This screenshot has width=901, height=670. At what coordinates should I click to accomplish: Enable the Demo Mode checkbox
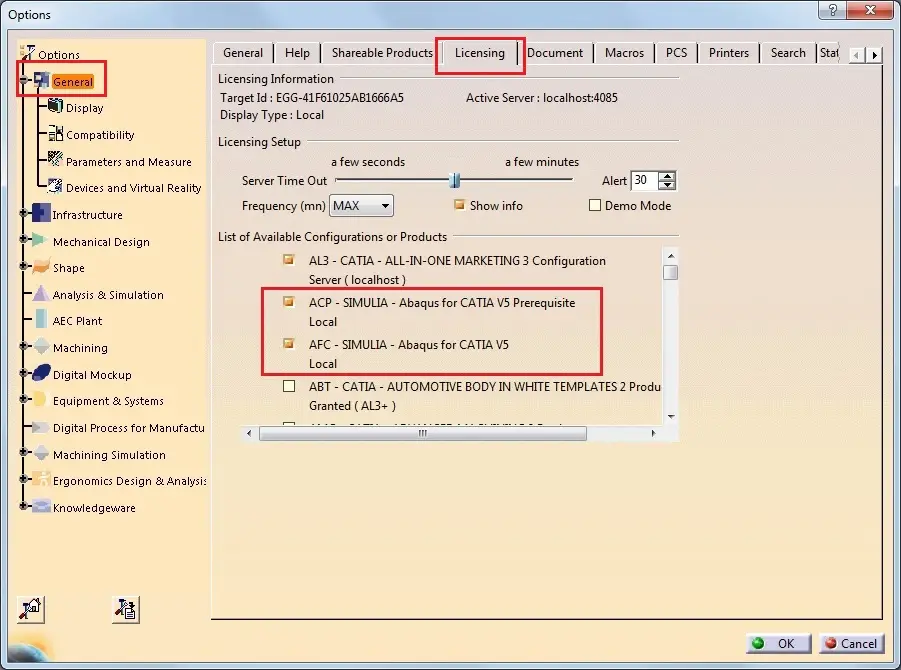(x=595, y=205)
